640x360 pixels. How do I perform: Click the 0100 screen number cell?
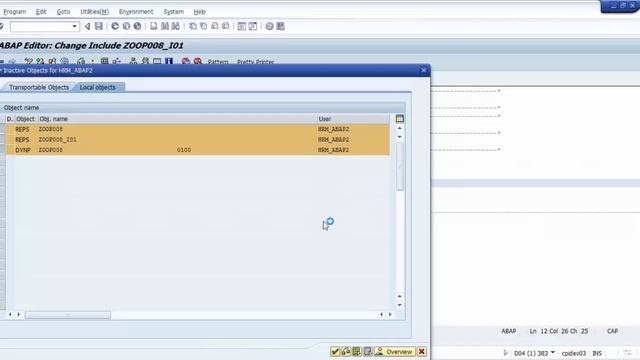(184, 150)
